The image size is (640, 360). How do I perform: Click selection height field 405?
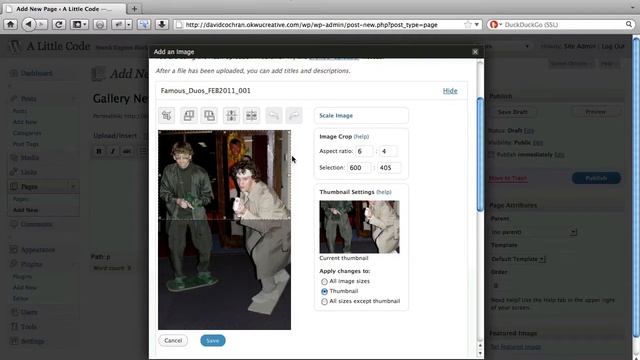pos(389,168)
